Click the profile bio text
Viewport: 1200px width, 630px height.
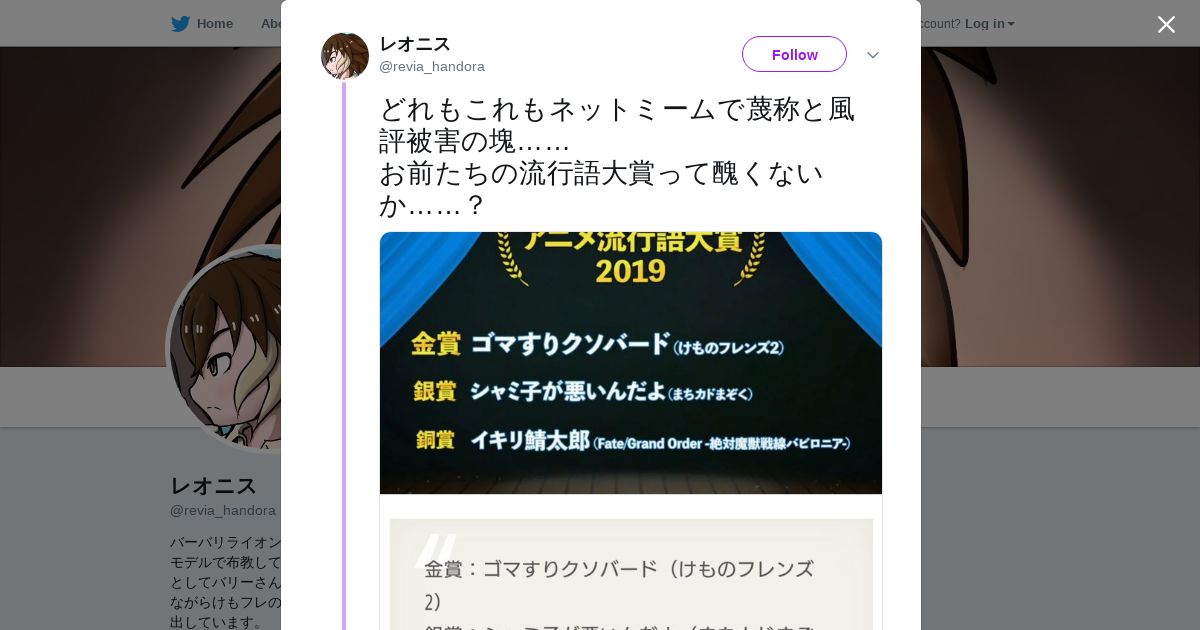pos(226,582)
